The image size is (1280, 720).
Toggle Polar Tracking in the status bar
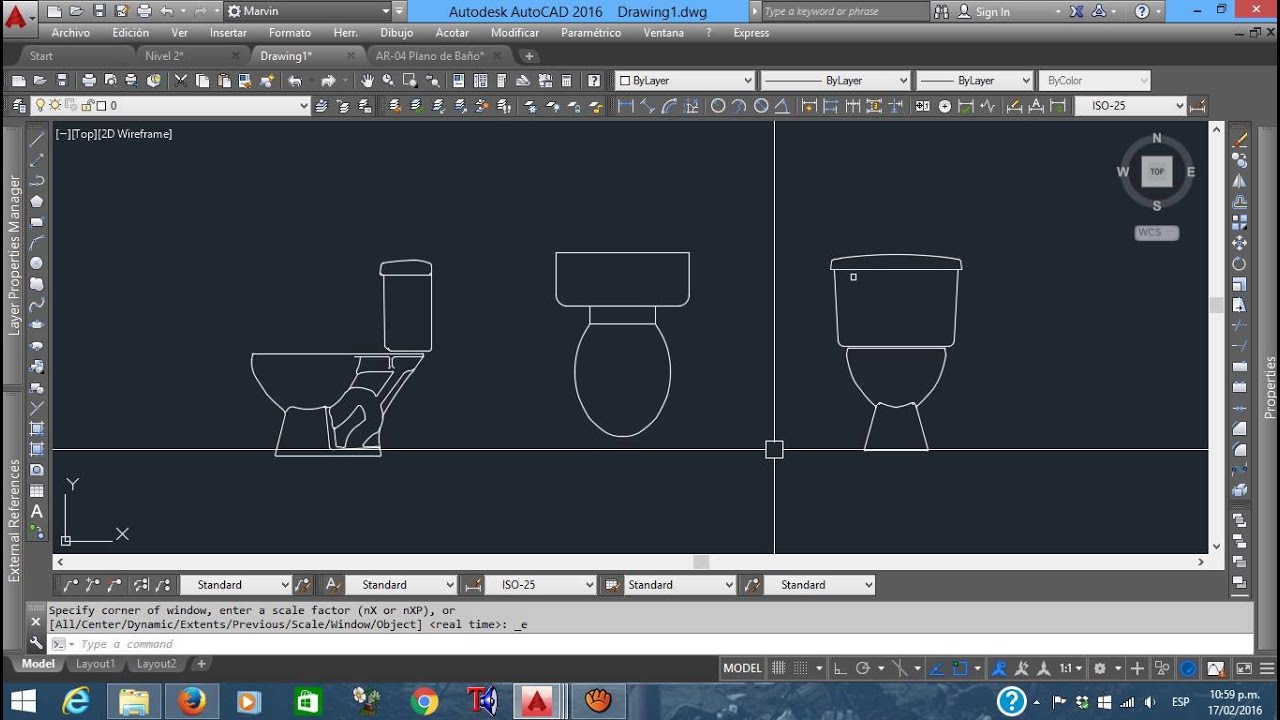tap(861, 668)
